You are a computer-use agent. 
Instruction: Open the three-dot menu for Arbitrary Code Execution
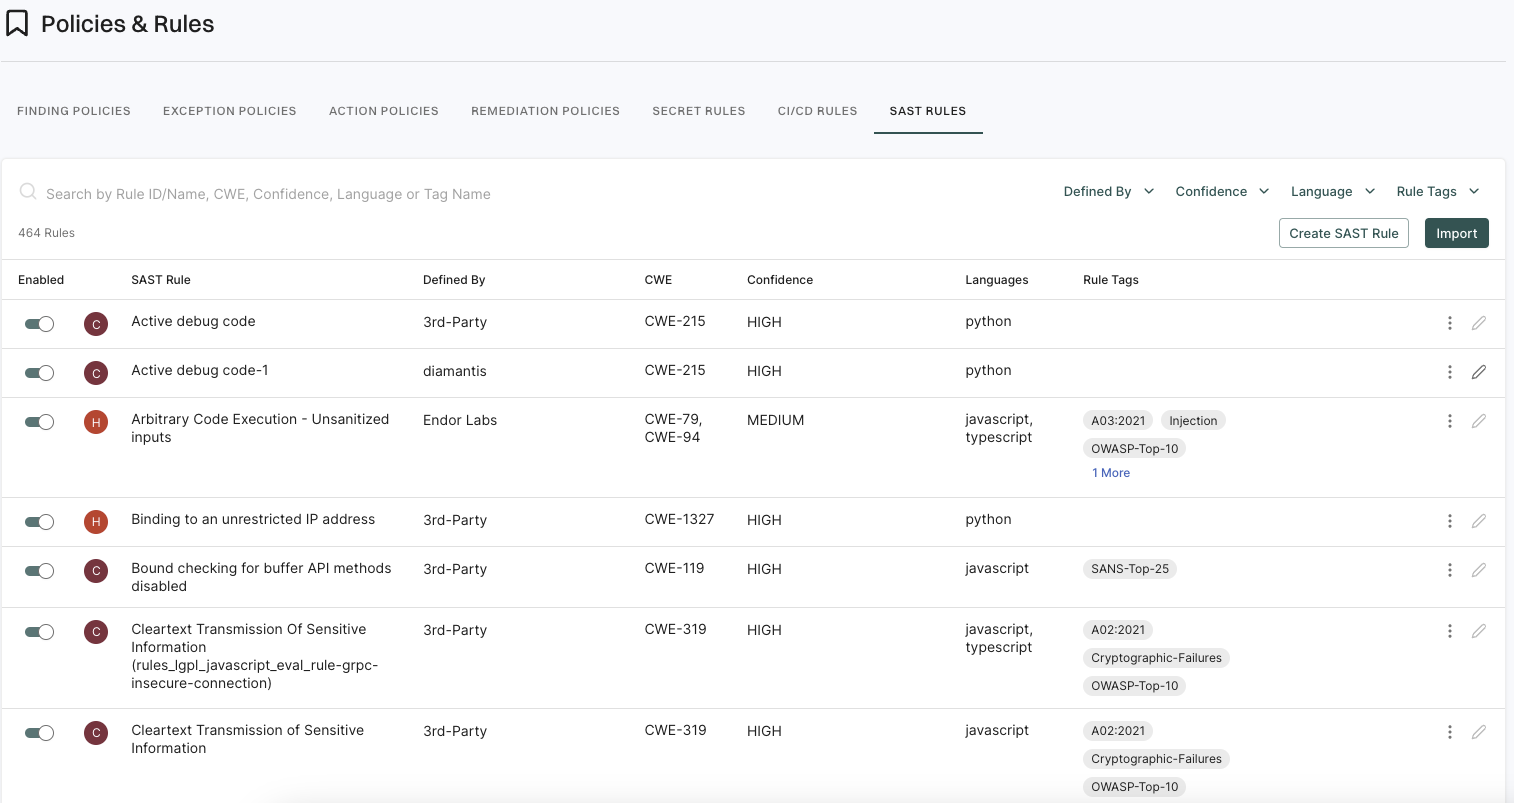click(1449, 421)
